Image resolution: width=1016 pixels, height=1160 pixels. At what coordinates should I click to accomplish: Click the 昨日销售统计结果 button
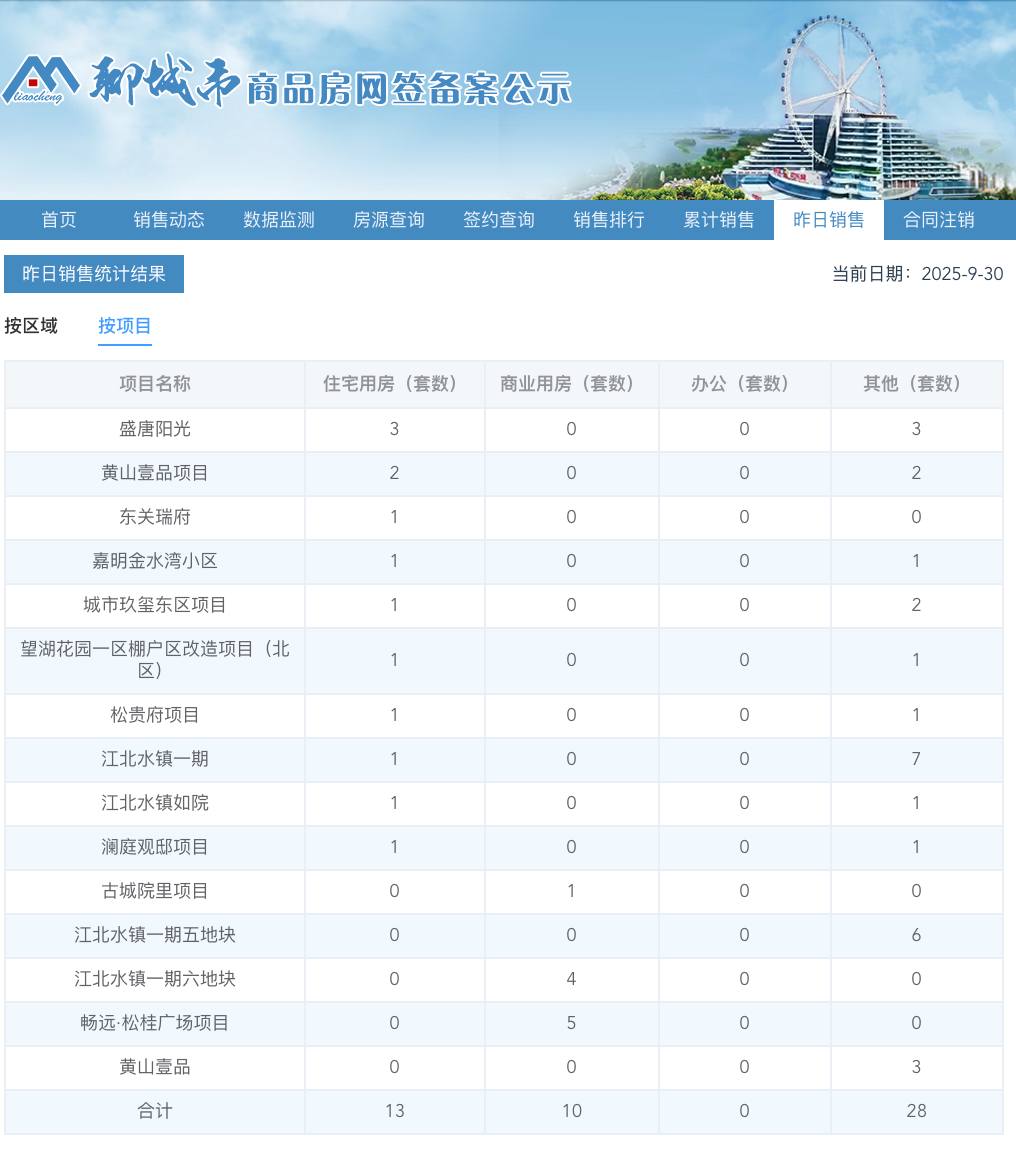click(94, 274)
